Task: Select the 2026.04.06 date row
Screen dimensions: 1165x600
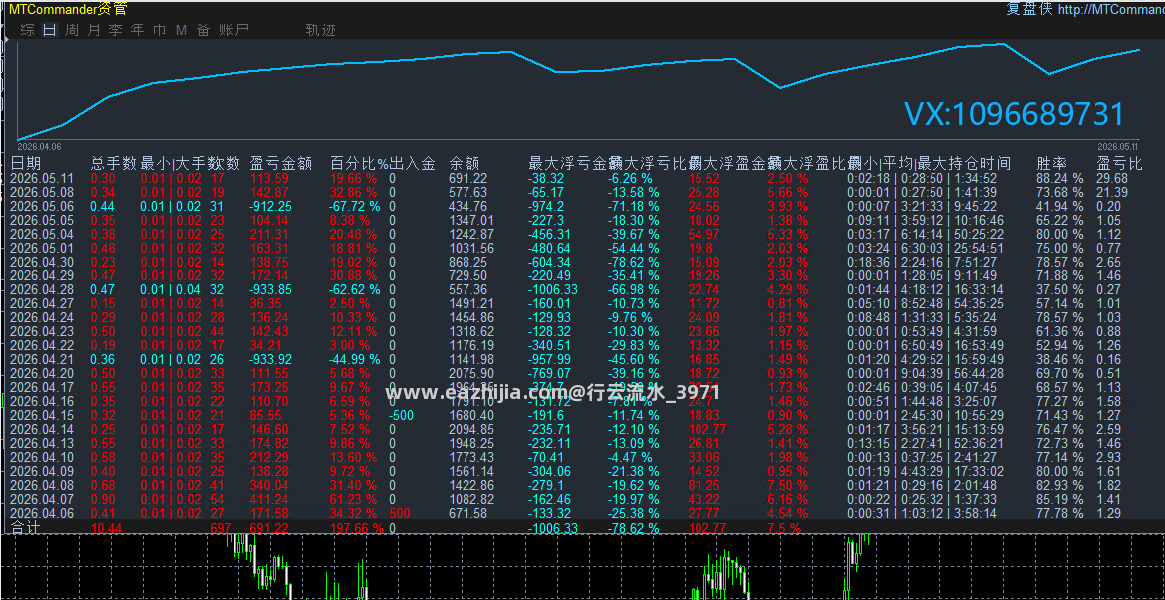Action: point(42,514)
